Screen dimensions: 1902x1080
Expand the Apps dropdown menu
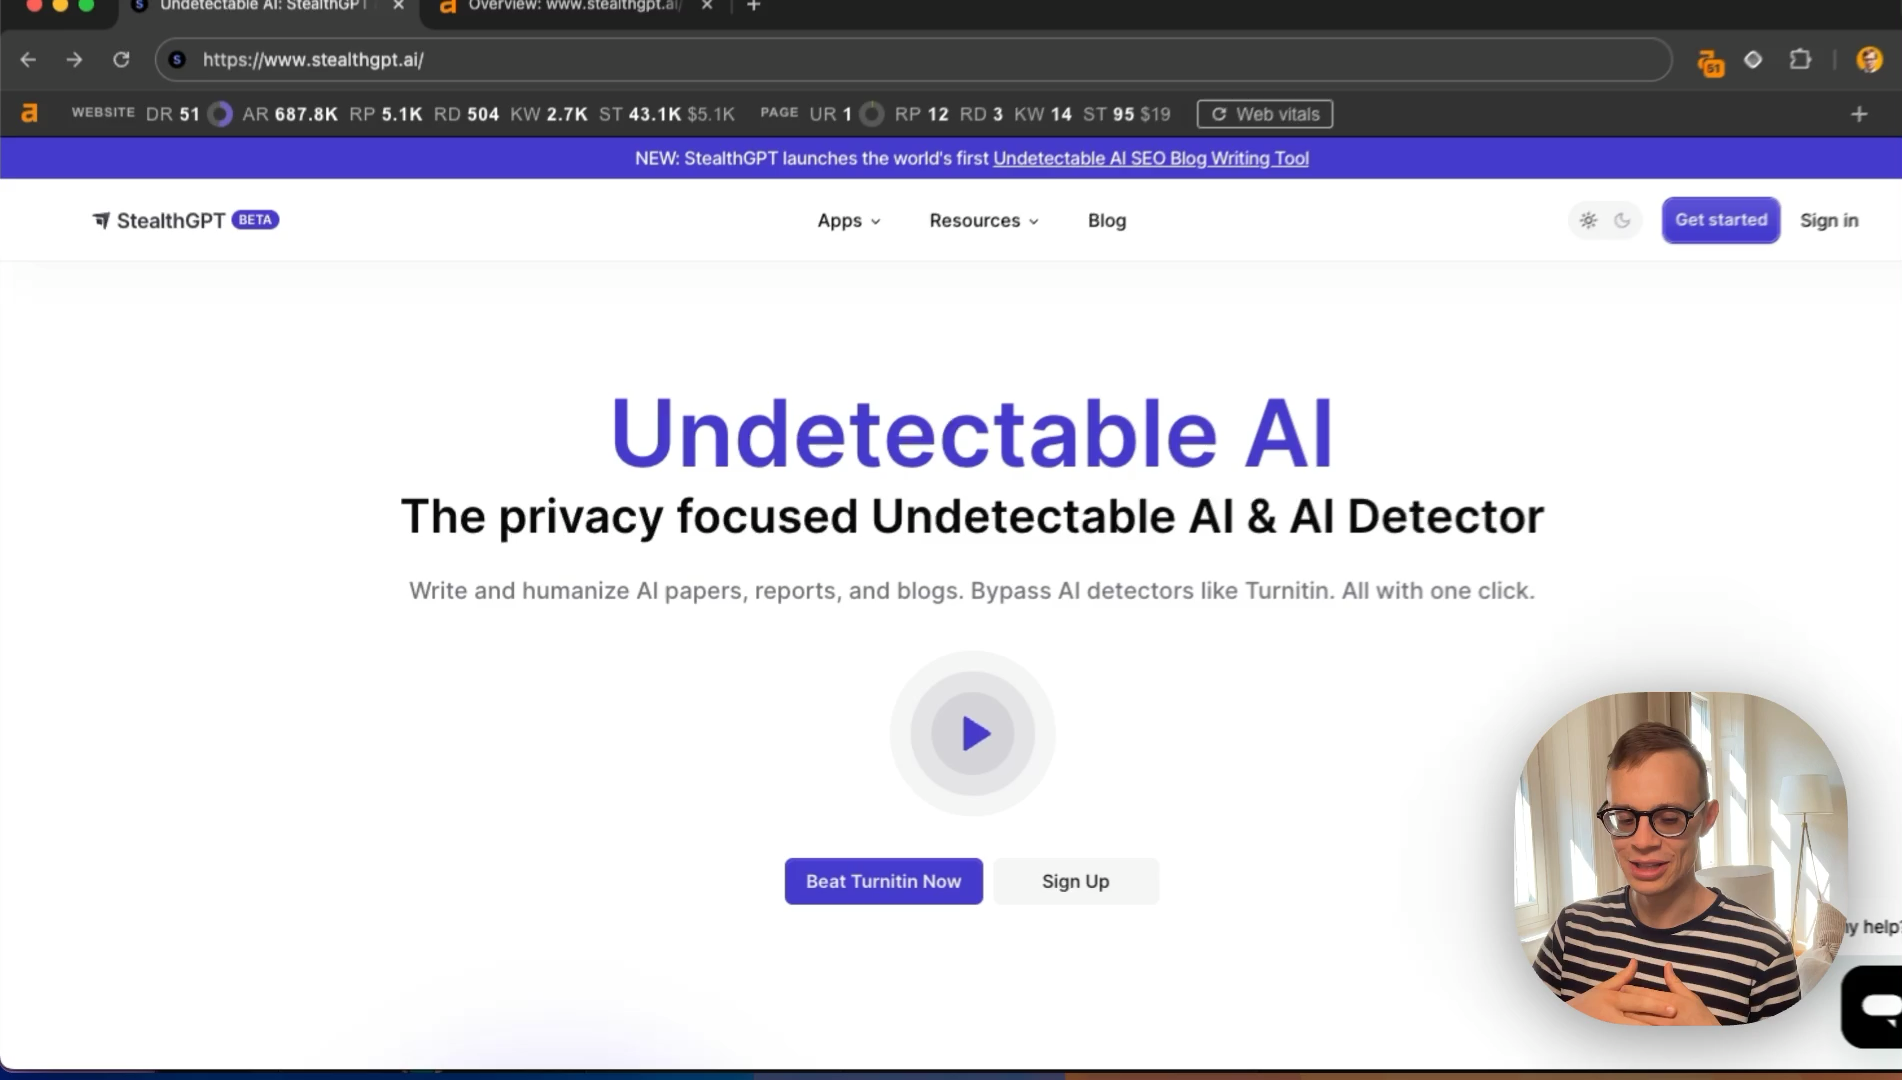849,221
